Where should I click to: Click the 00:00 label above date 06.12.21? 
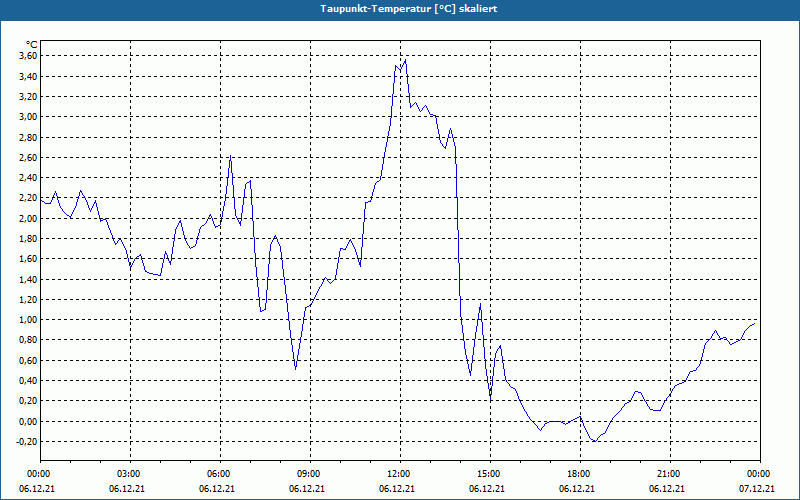tap(40, 474)
